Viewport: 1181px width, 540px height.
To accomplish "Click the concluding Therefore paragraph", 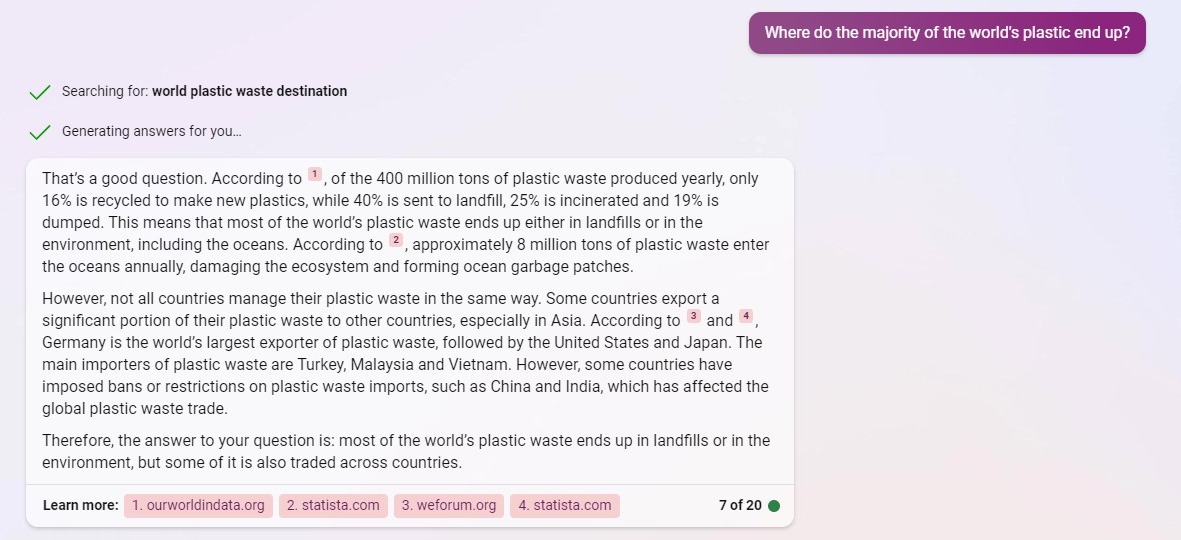I will 406,451.
